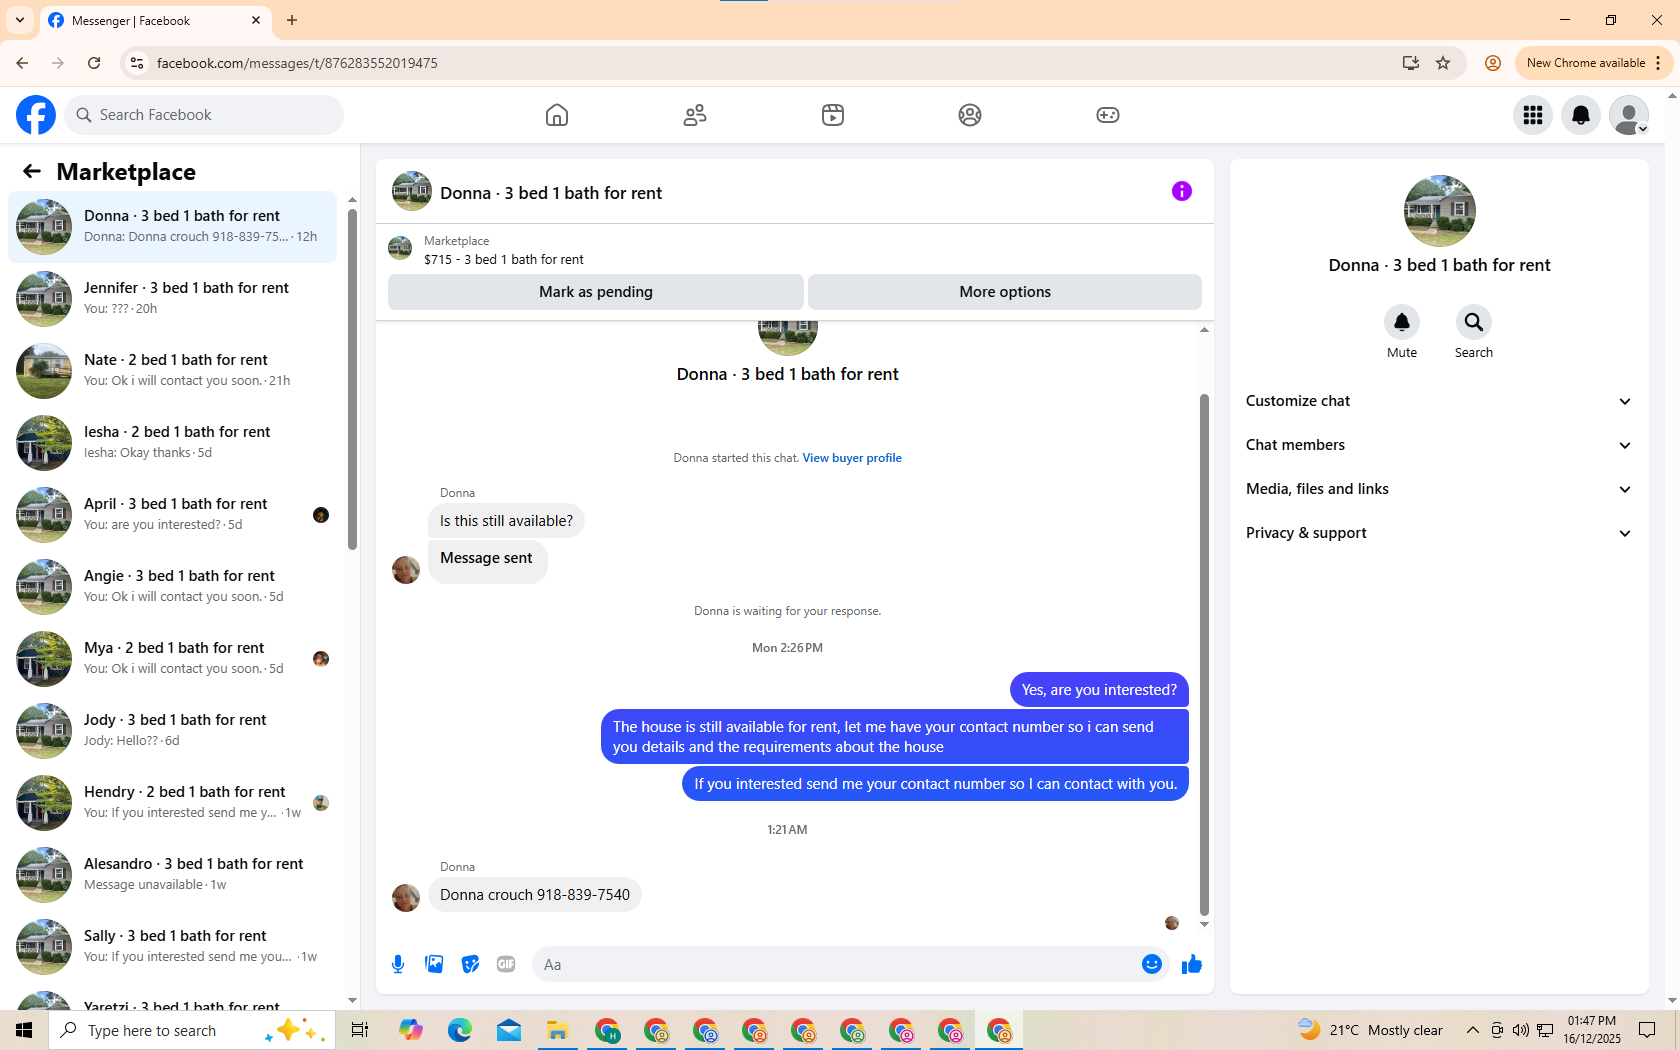1680x1050 pixels.
Task: Open Mya's 2 bed 1 bath conversation
Action: click(173, 659)
